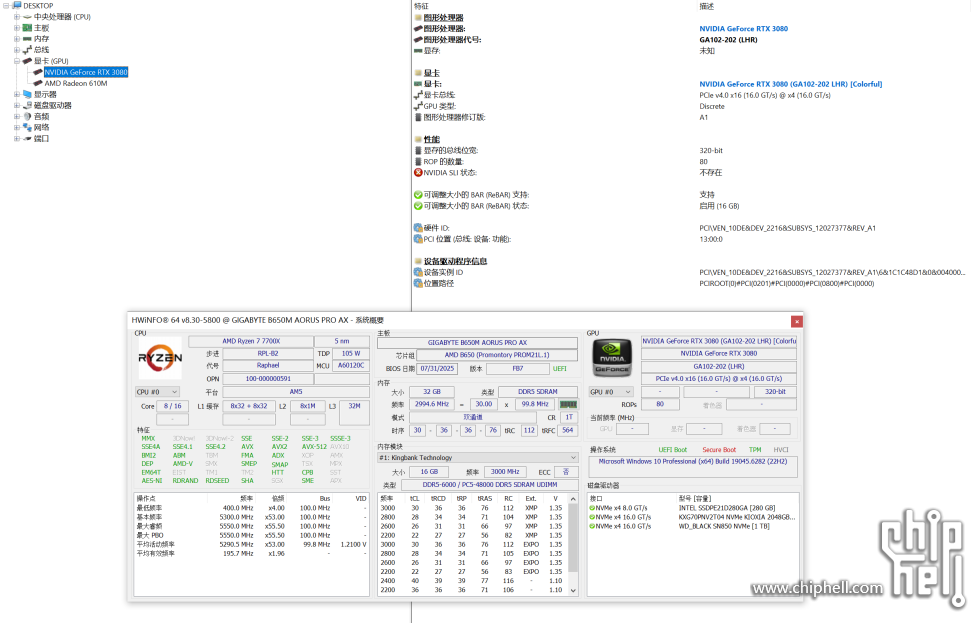Collapse the 显卡 (GPU) tree node
This screenshot has height=623, width=979.
click(17, 61)
